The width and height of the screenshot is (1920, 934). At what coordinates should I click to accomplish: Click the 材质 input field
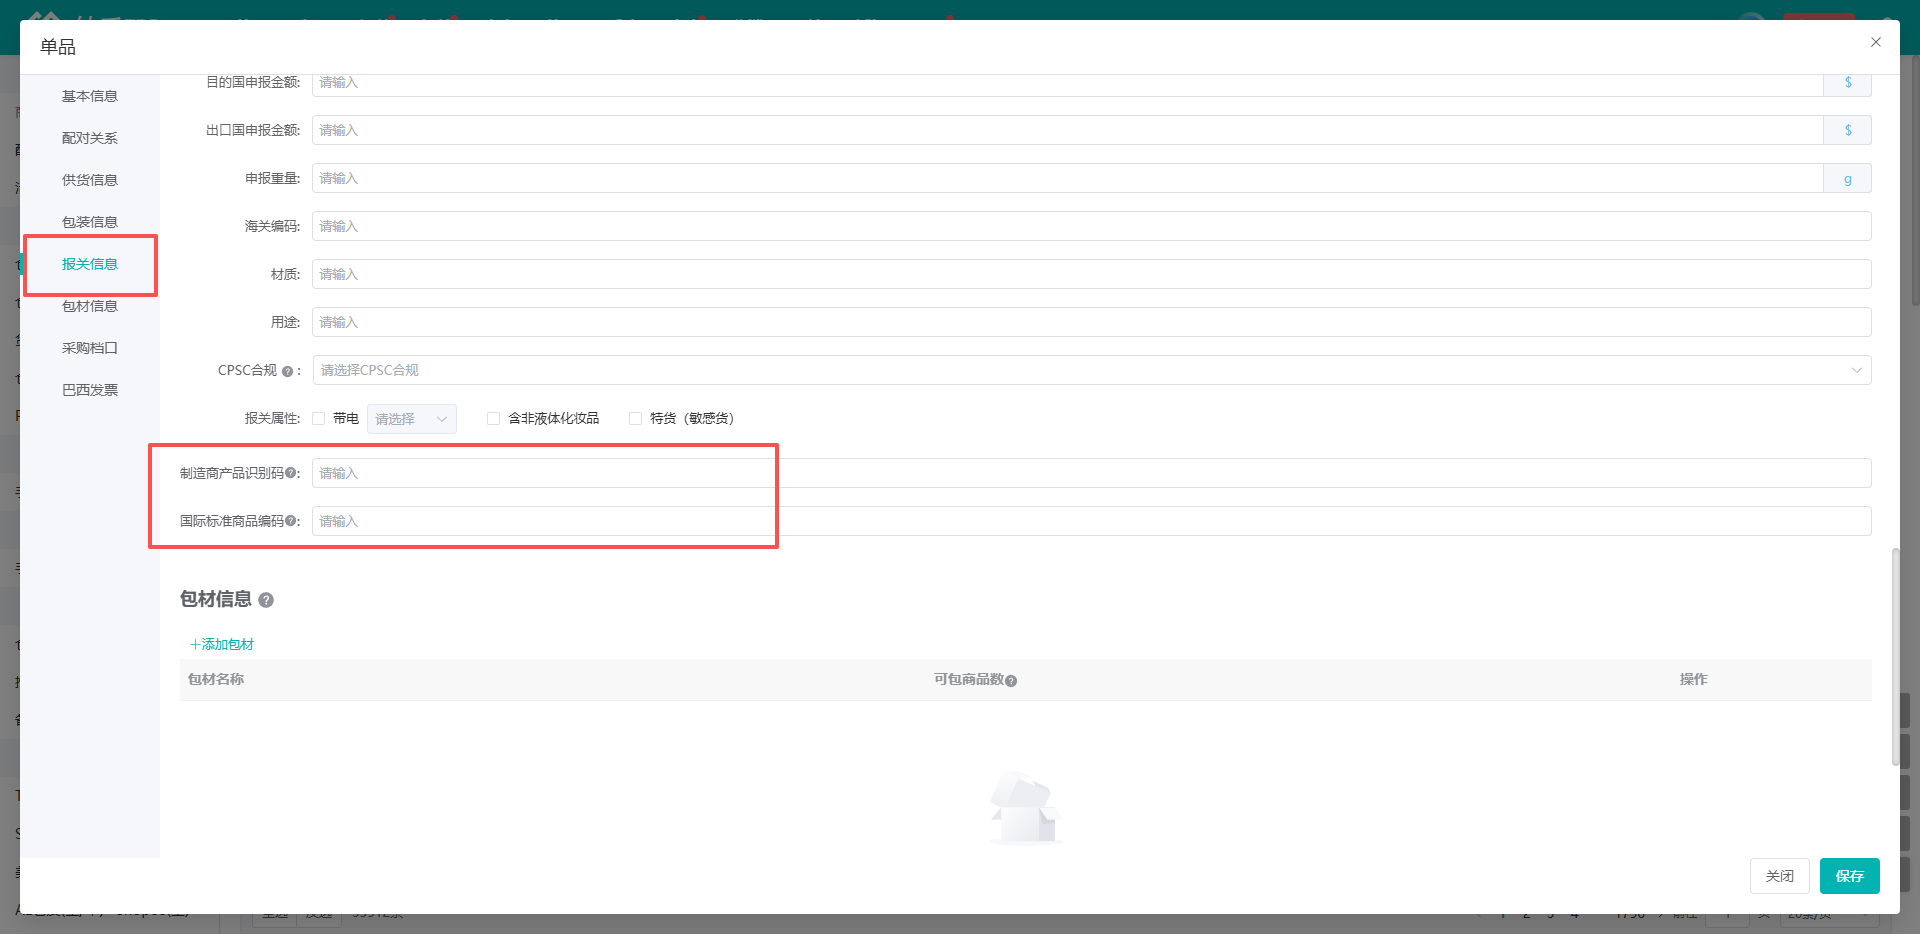tap(1092, 274)
